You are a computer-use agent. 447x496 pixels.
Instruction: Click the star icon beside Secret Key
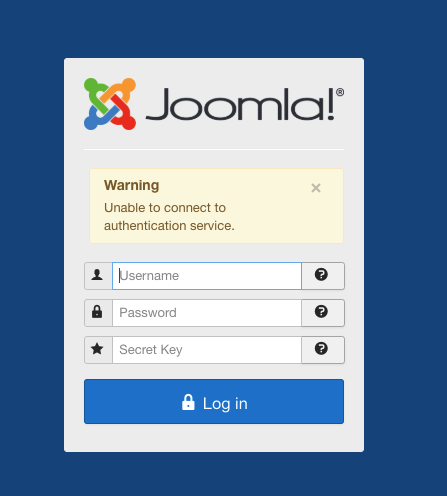[x=97, y=349]
